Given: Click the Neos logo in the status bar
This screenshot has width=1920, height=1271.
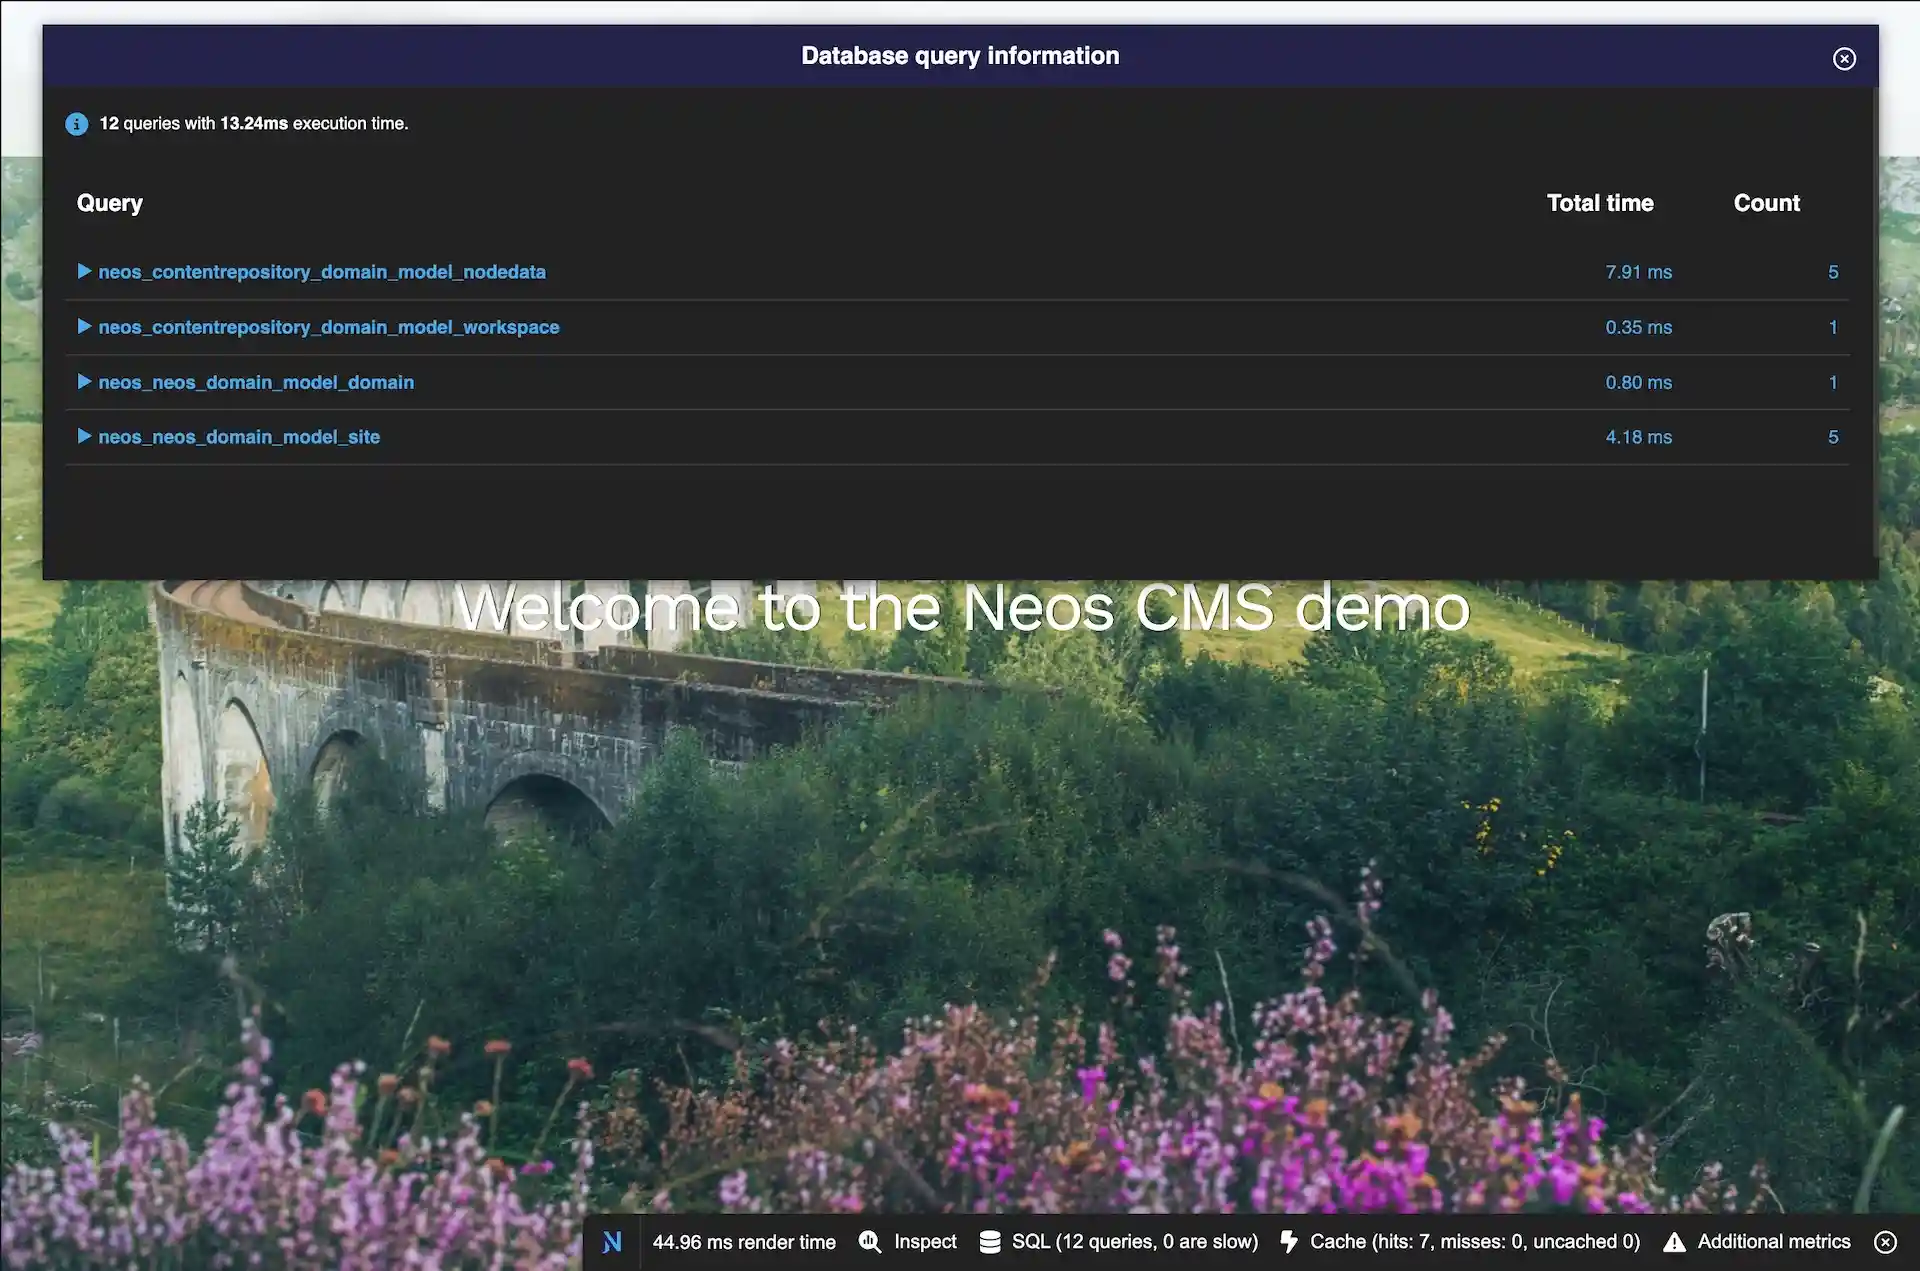Looking at the screenshot, I should 612,1242.
